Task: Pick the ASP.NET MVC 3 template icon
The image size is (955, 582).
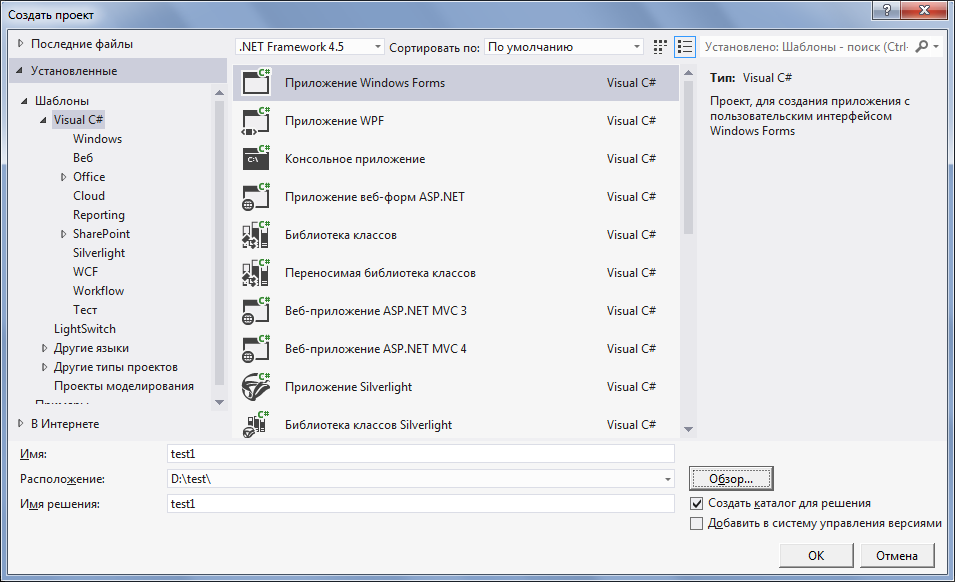Action: pyautogui.click(x=256, y=310)
